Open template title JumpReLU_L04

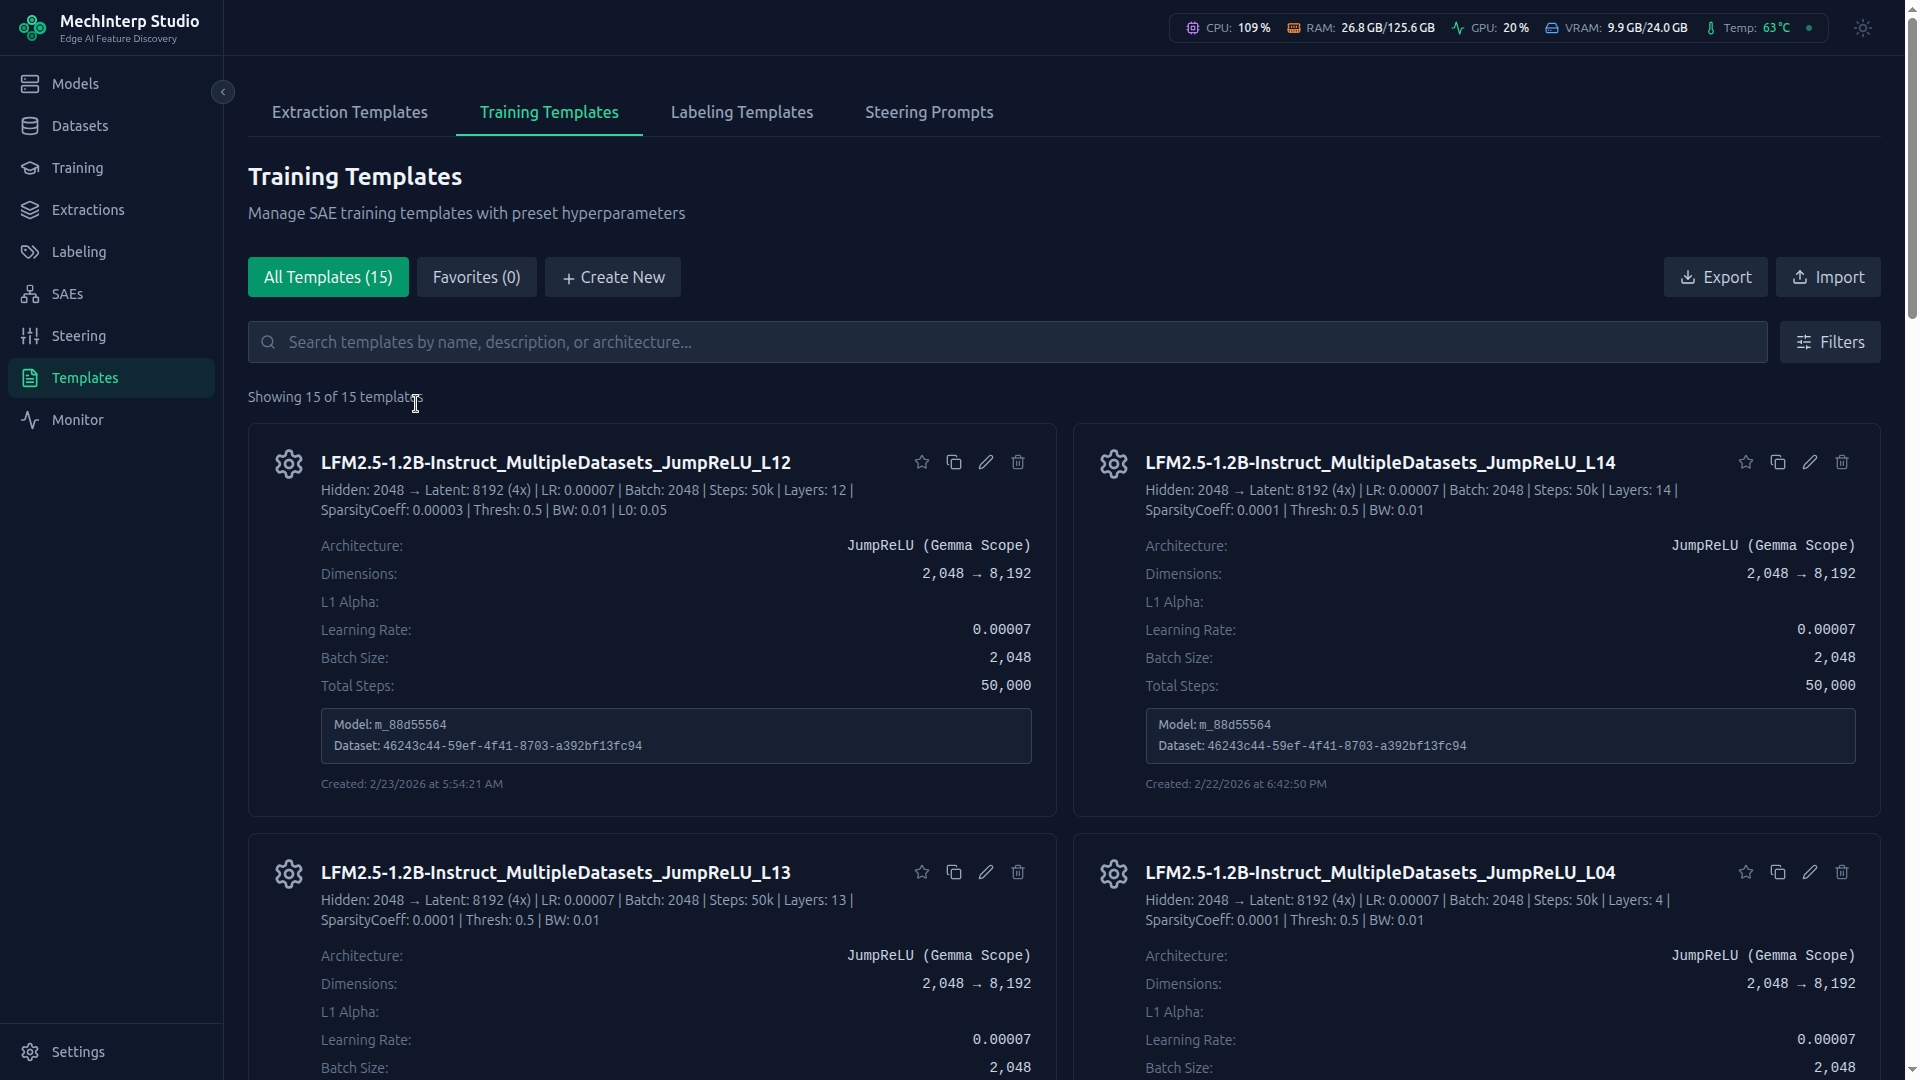pyautogui.click(x=1380, y=872)
